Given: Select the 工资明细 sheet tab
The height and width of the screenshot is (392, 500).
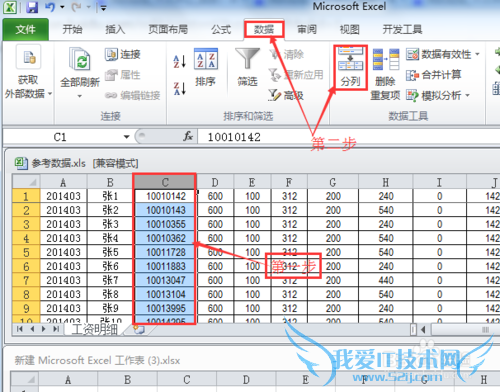Looking at the screenshot, I should [x=95, y=329].
